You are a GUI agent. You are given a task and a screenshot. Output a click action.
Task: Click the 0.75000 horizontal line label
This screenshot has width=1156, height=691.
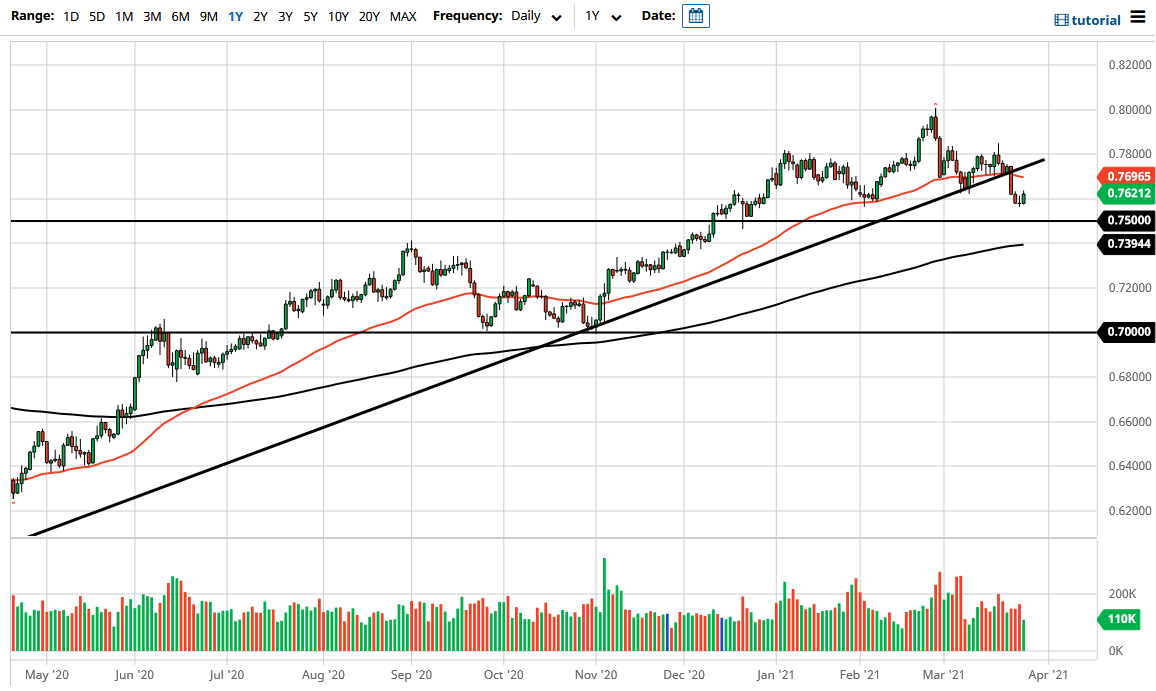point(1126,220)
